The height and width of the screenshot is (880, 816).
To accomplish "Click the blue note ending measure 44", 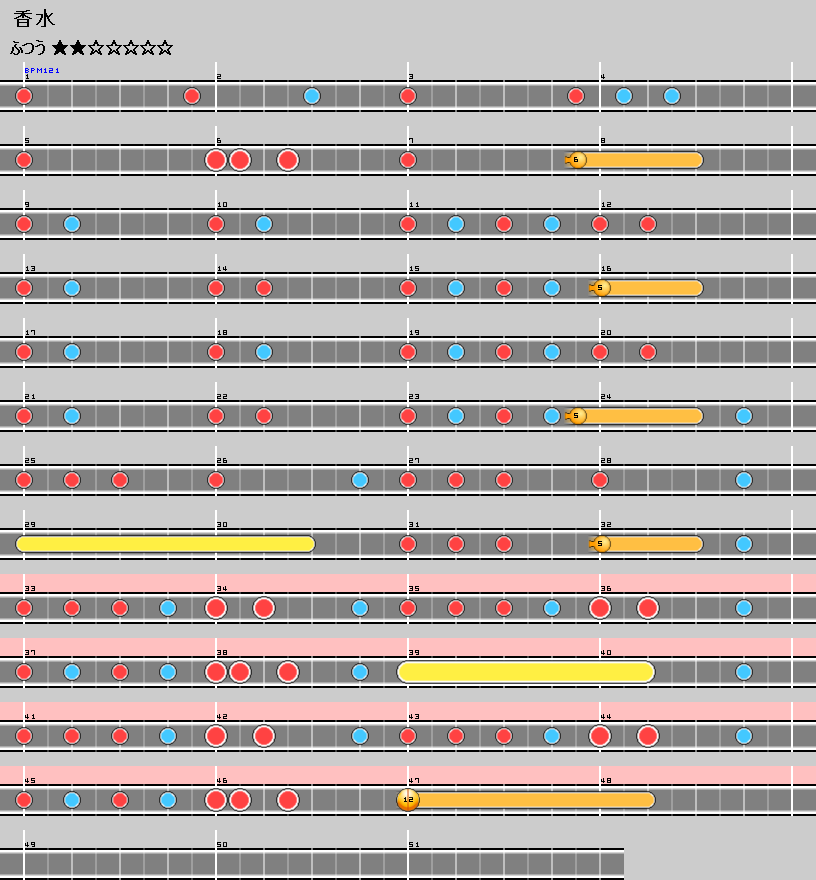I will (x=744, y=736).
